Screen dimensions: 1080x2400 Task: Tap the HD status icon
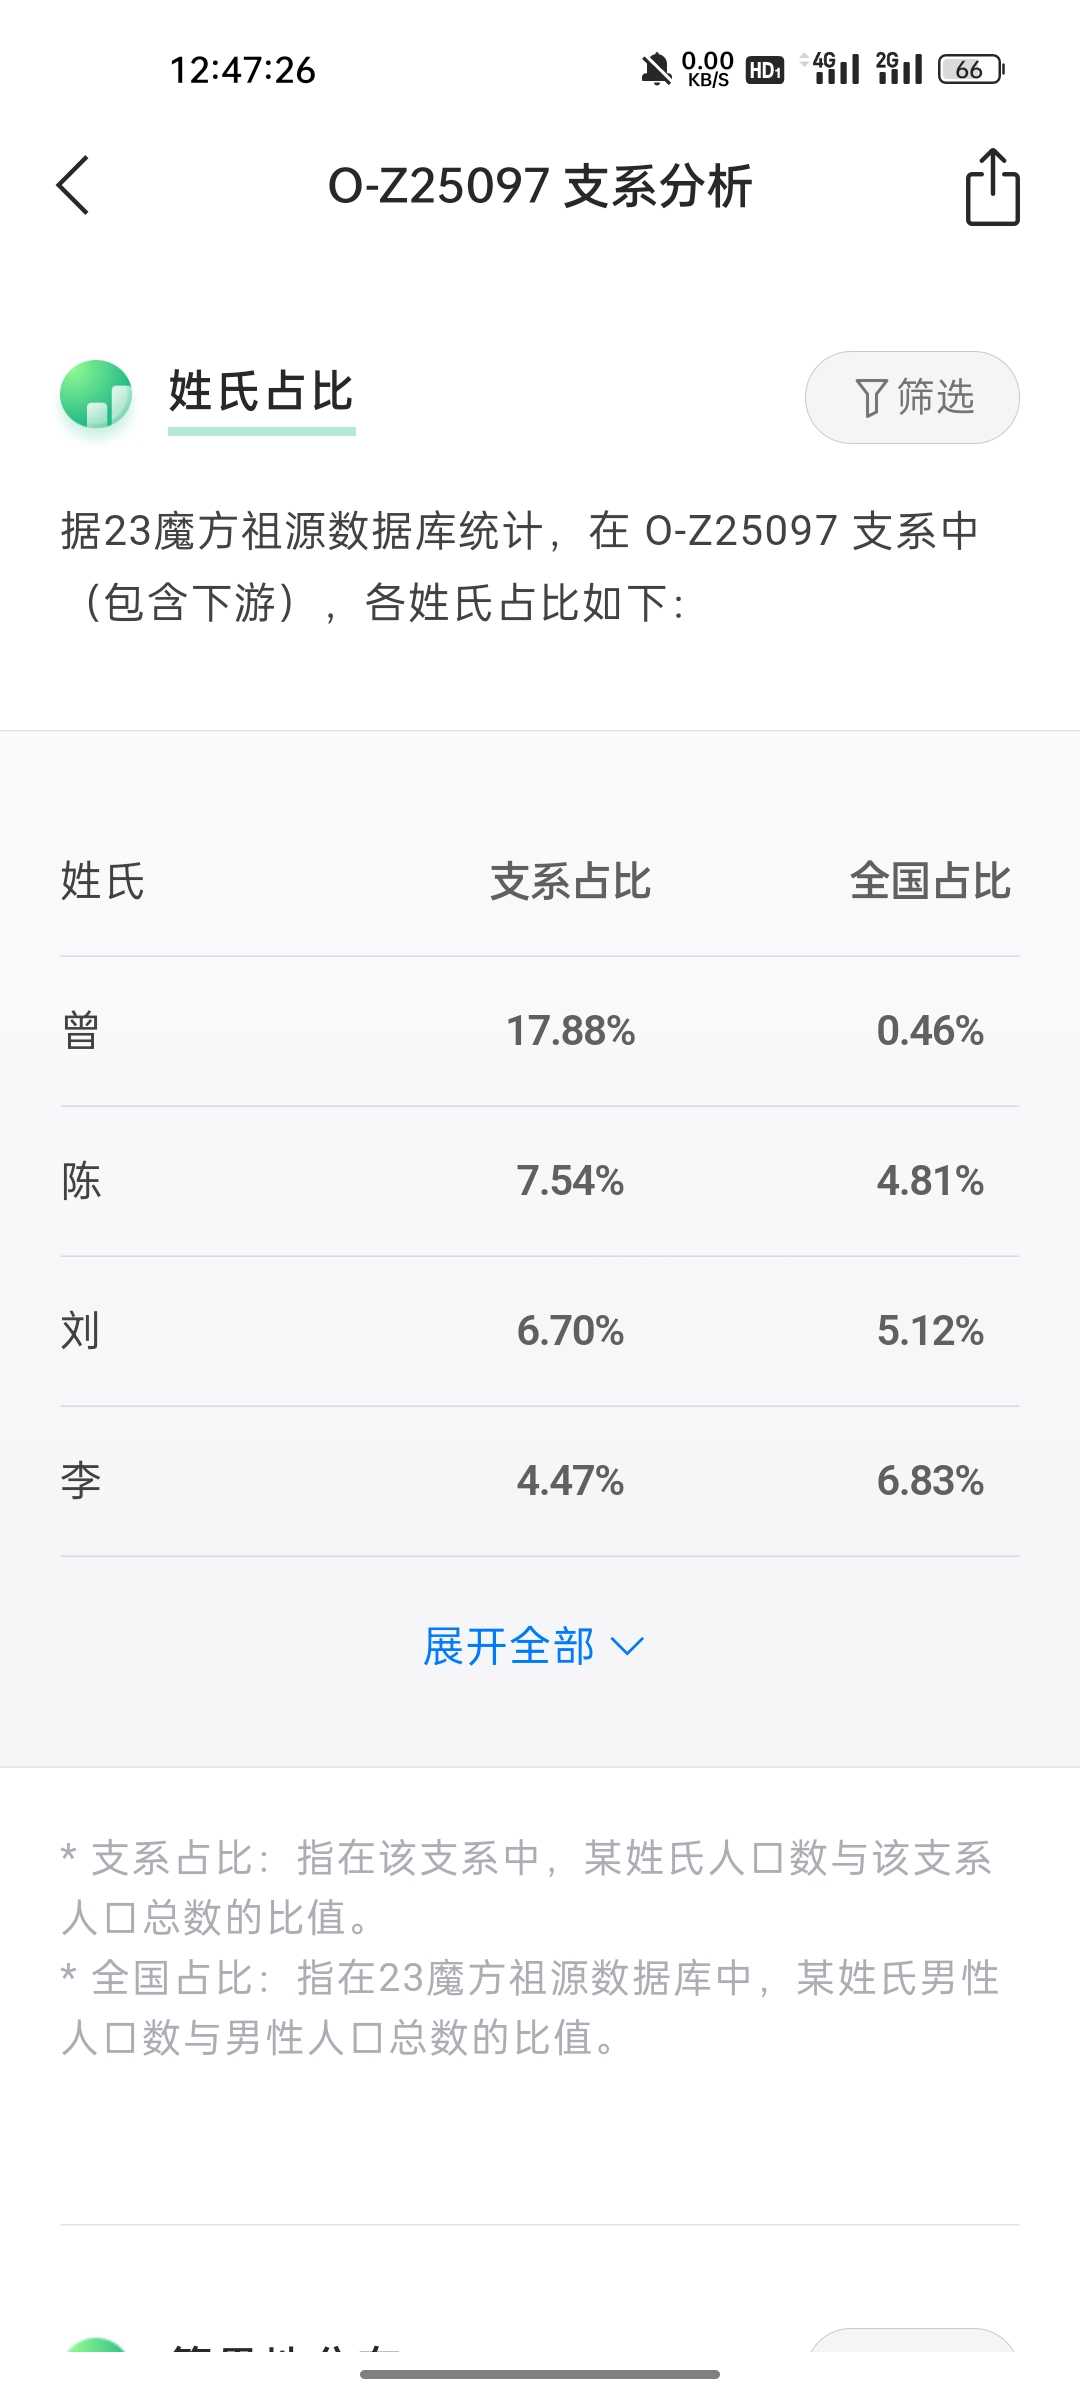(x=765, y=70)
